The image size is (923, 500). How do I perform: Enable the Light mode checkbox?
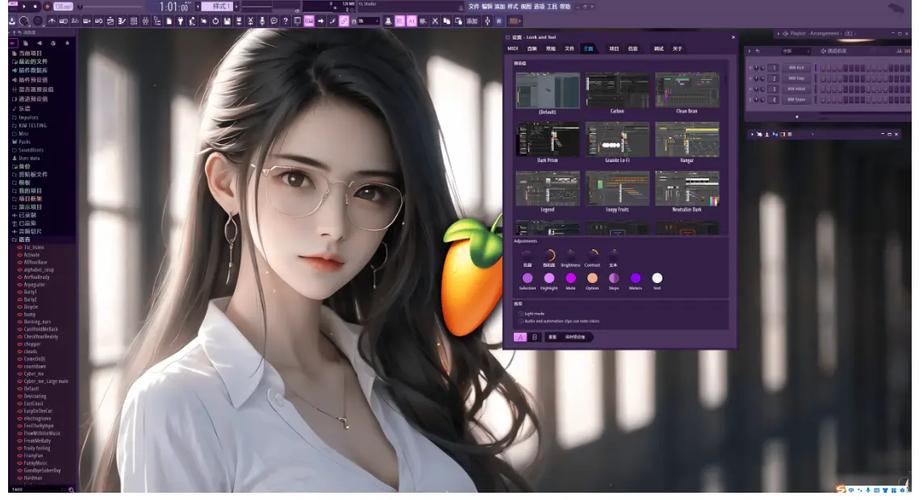click(521, 313)
